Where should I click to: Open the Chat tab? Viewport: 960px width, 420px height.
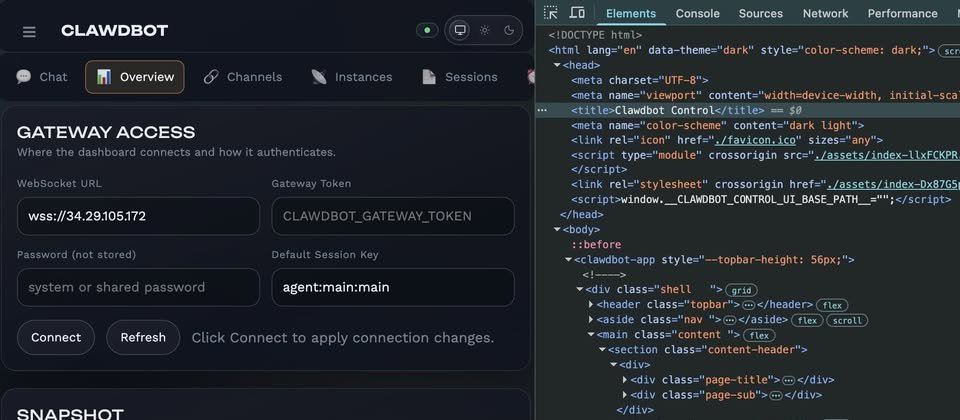pos(42,77)
